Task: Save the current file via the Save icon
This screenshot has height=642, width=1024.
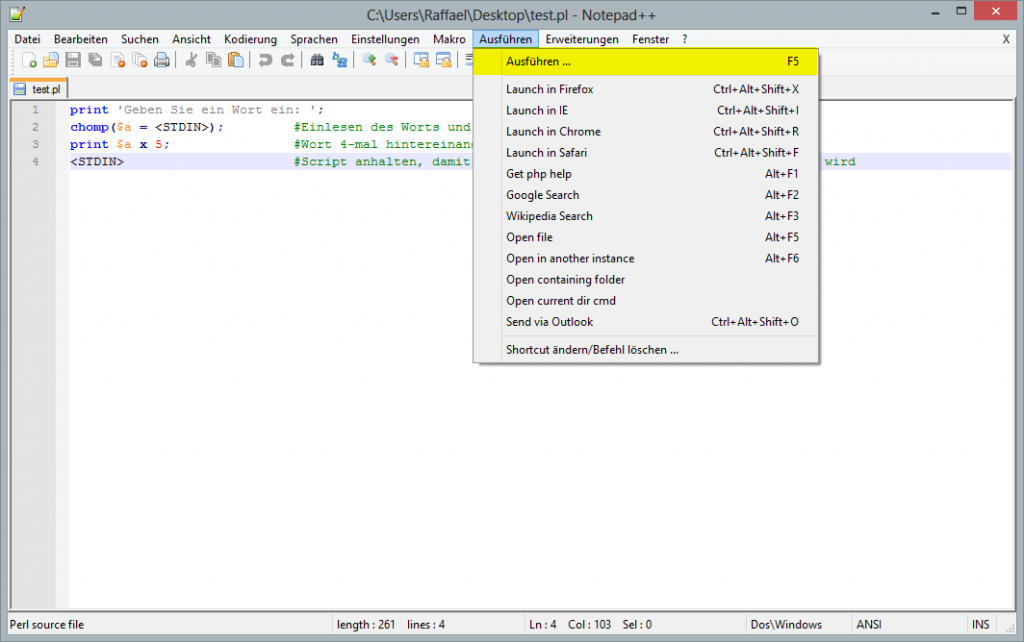Action: click(71, 60)
